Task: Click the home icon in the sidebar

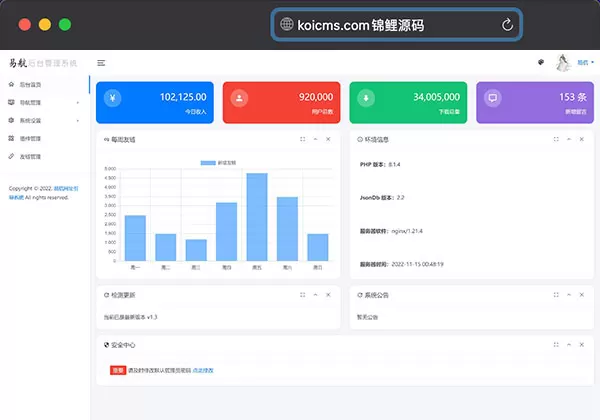Action: pos(11,84)
